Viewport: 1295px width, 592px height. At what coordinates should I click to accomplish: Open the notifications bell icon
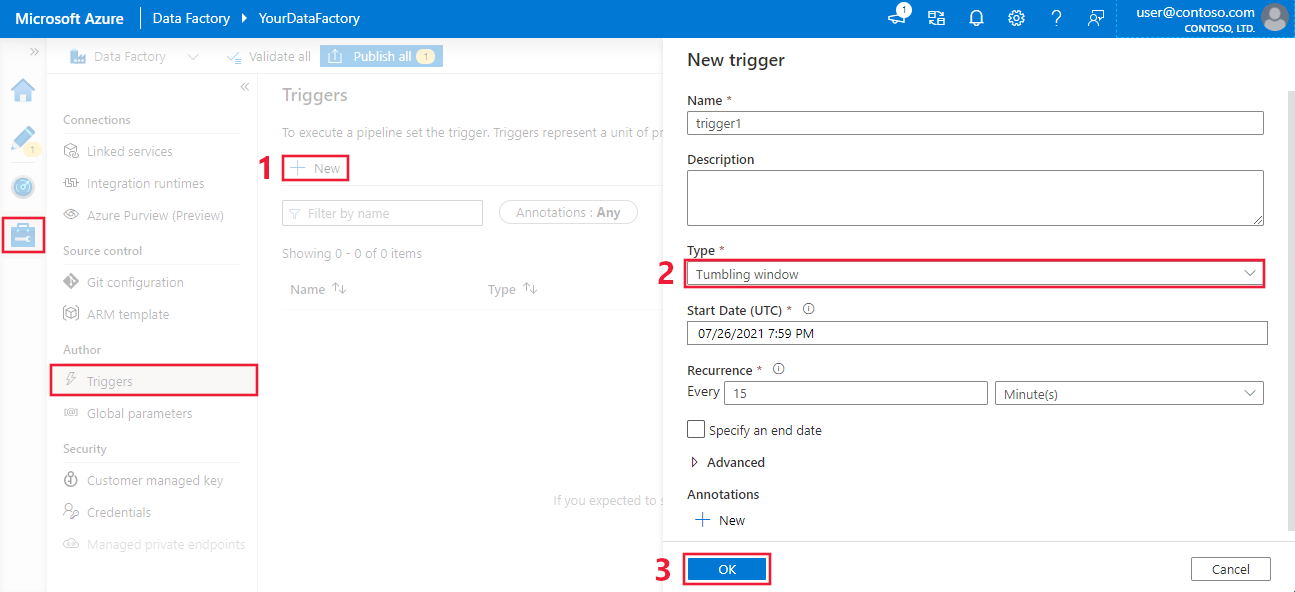(976, 17)
